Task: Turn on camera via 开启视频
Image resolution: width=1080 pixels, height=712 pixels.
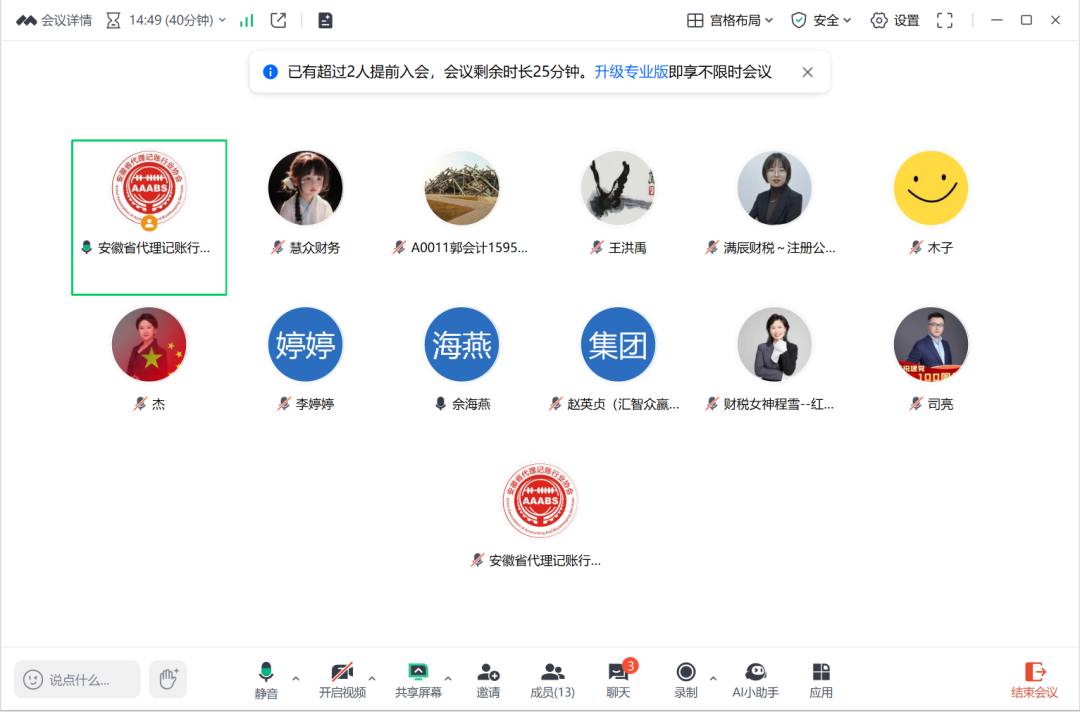Action: pyautogui.click(x=341, y=680)
